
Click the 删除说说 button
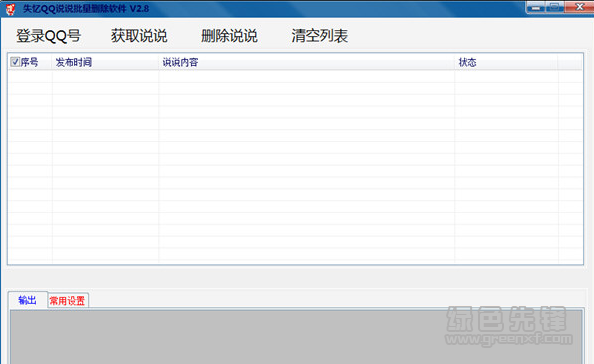229,36
